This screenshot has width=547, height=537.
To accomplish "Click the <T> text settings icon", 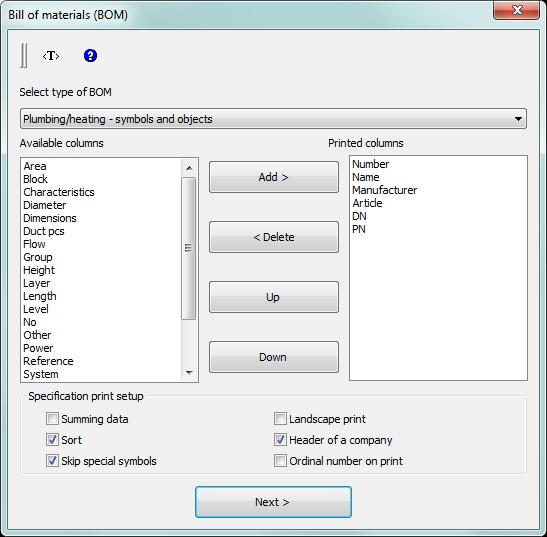I will click(51, 56).
